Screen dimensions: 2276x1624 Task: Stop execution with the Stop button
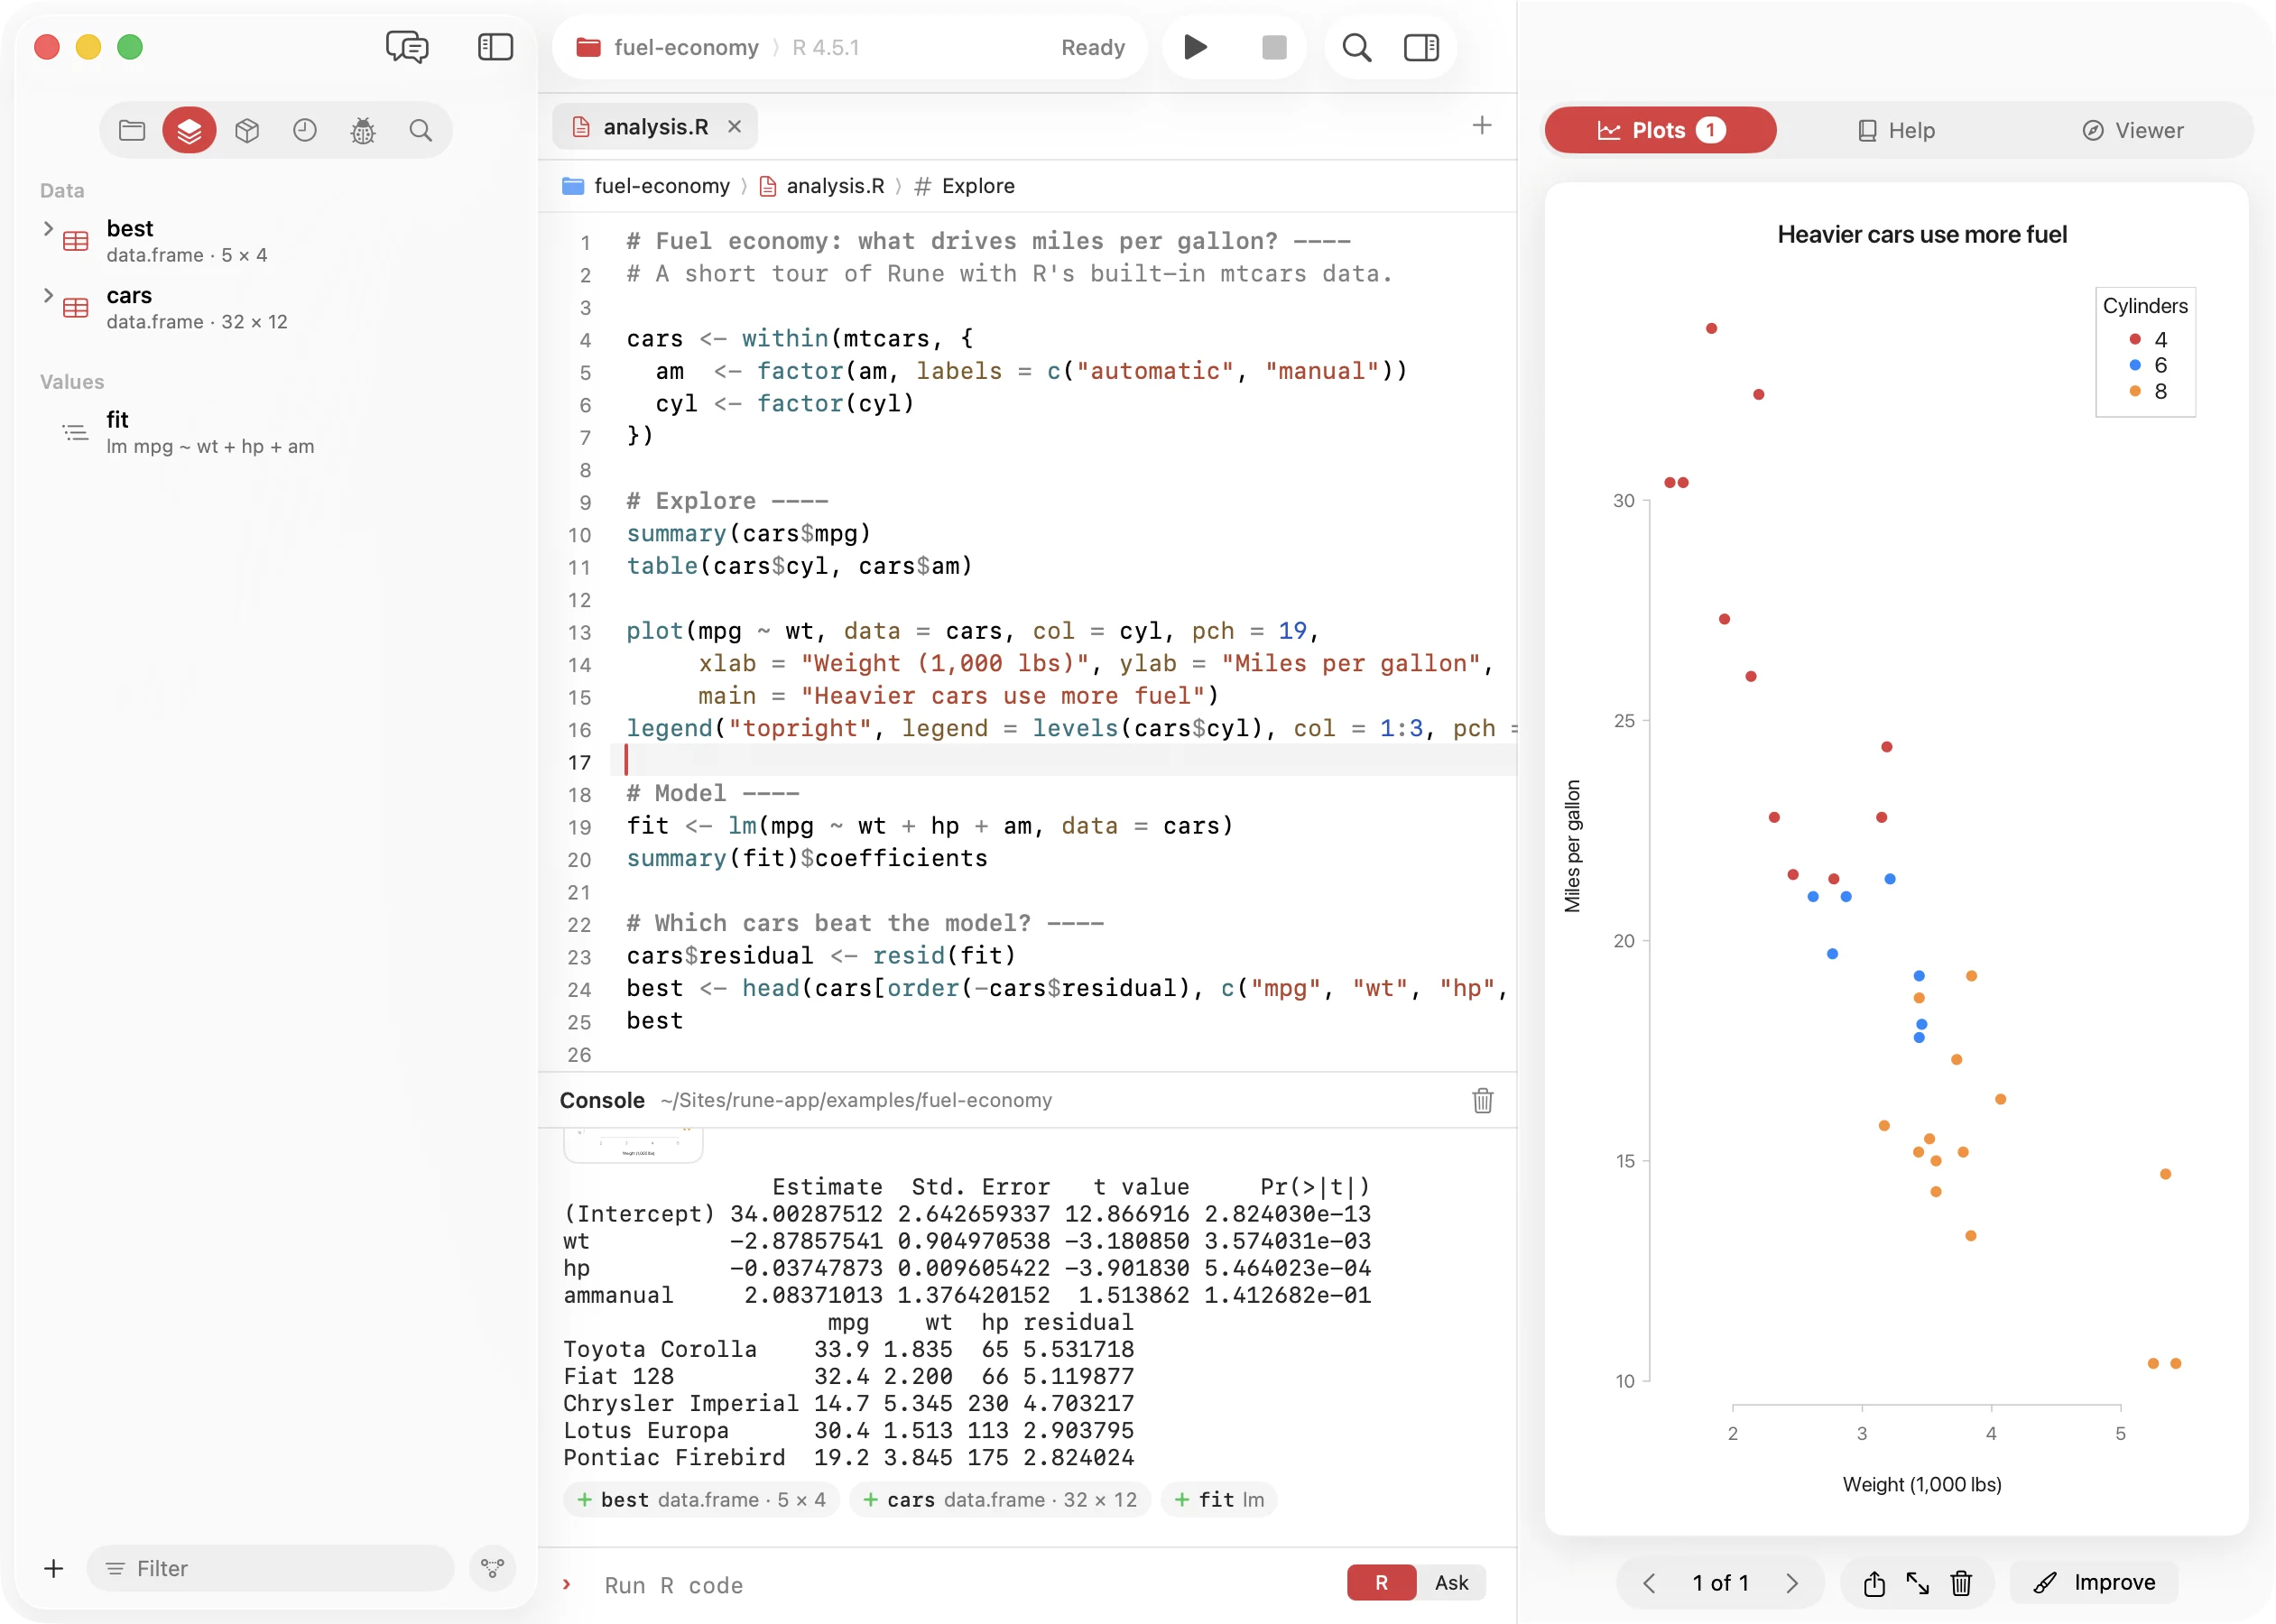click(1274, 47)
